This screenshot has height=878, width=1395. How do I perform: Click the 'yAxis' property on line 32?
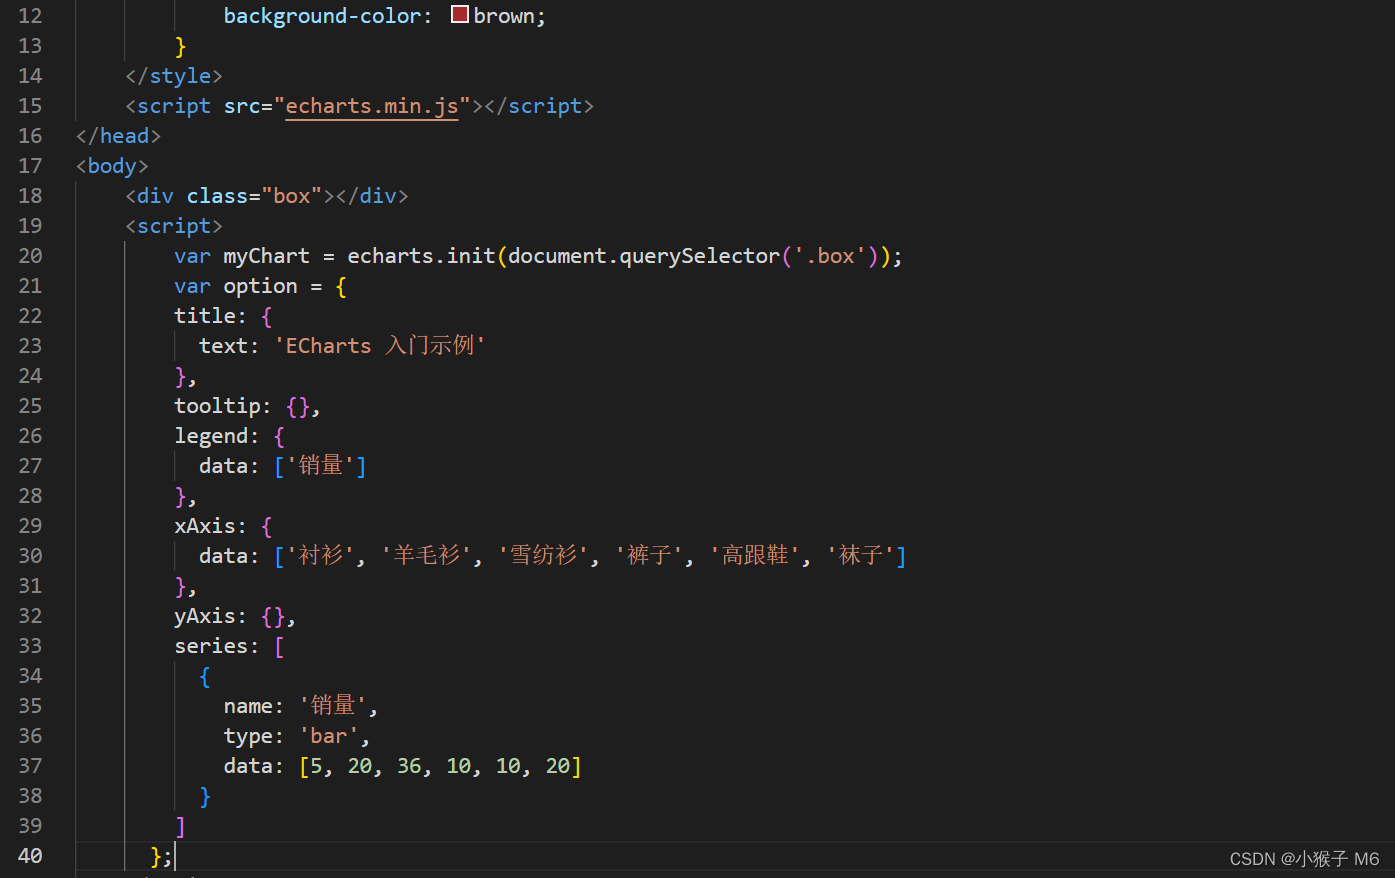[x=205, y=616]
